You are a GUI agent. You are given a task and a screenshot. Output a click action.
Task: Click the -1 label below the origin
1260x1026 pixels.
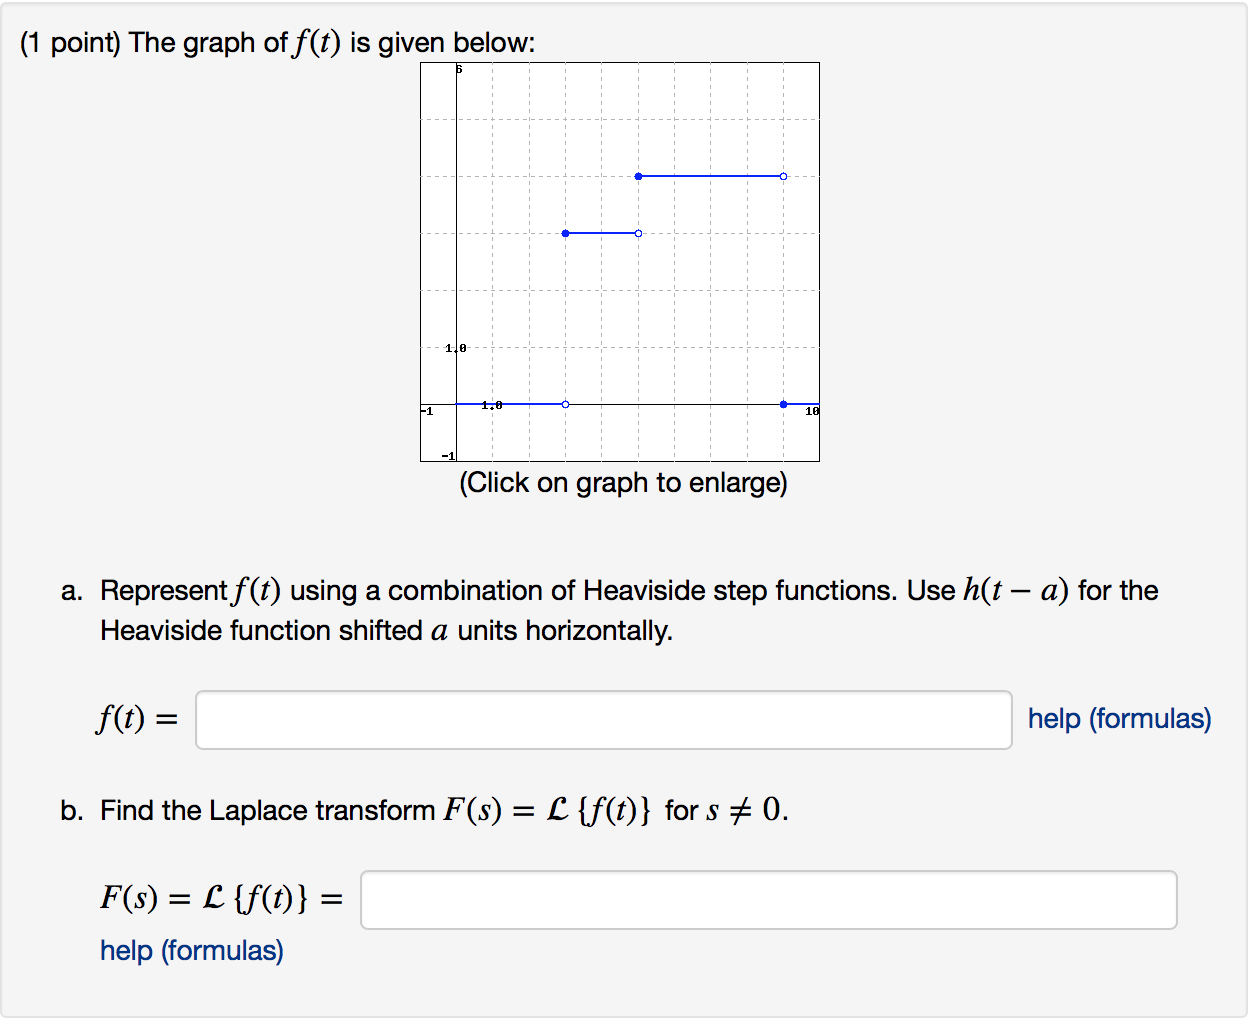(x=448, y=455)
